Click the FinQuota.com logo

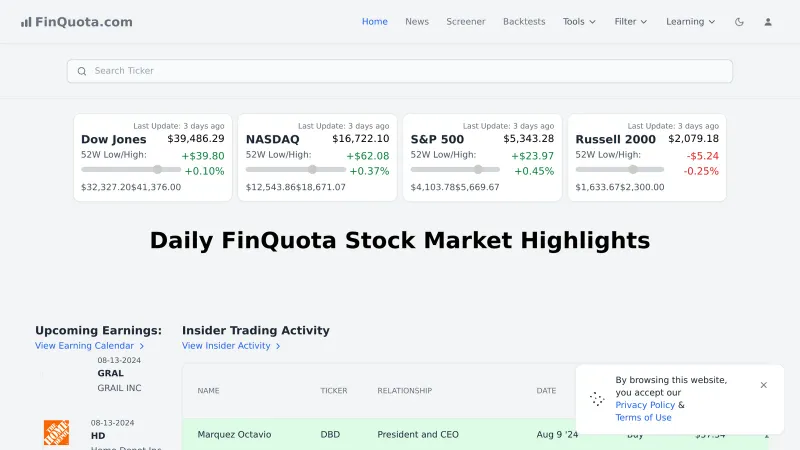[76, 22]
